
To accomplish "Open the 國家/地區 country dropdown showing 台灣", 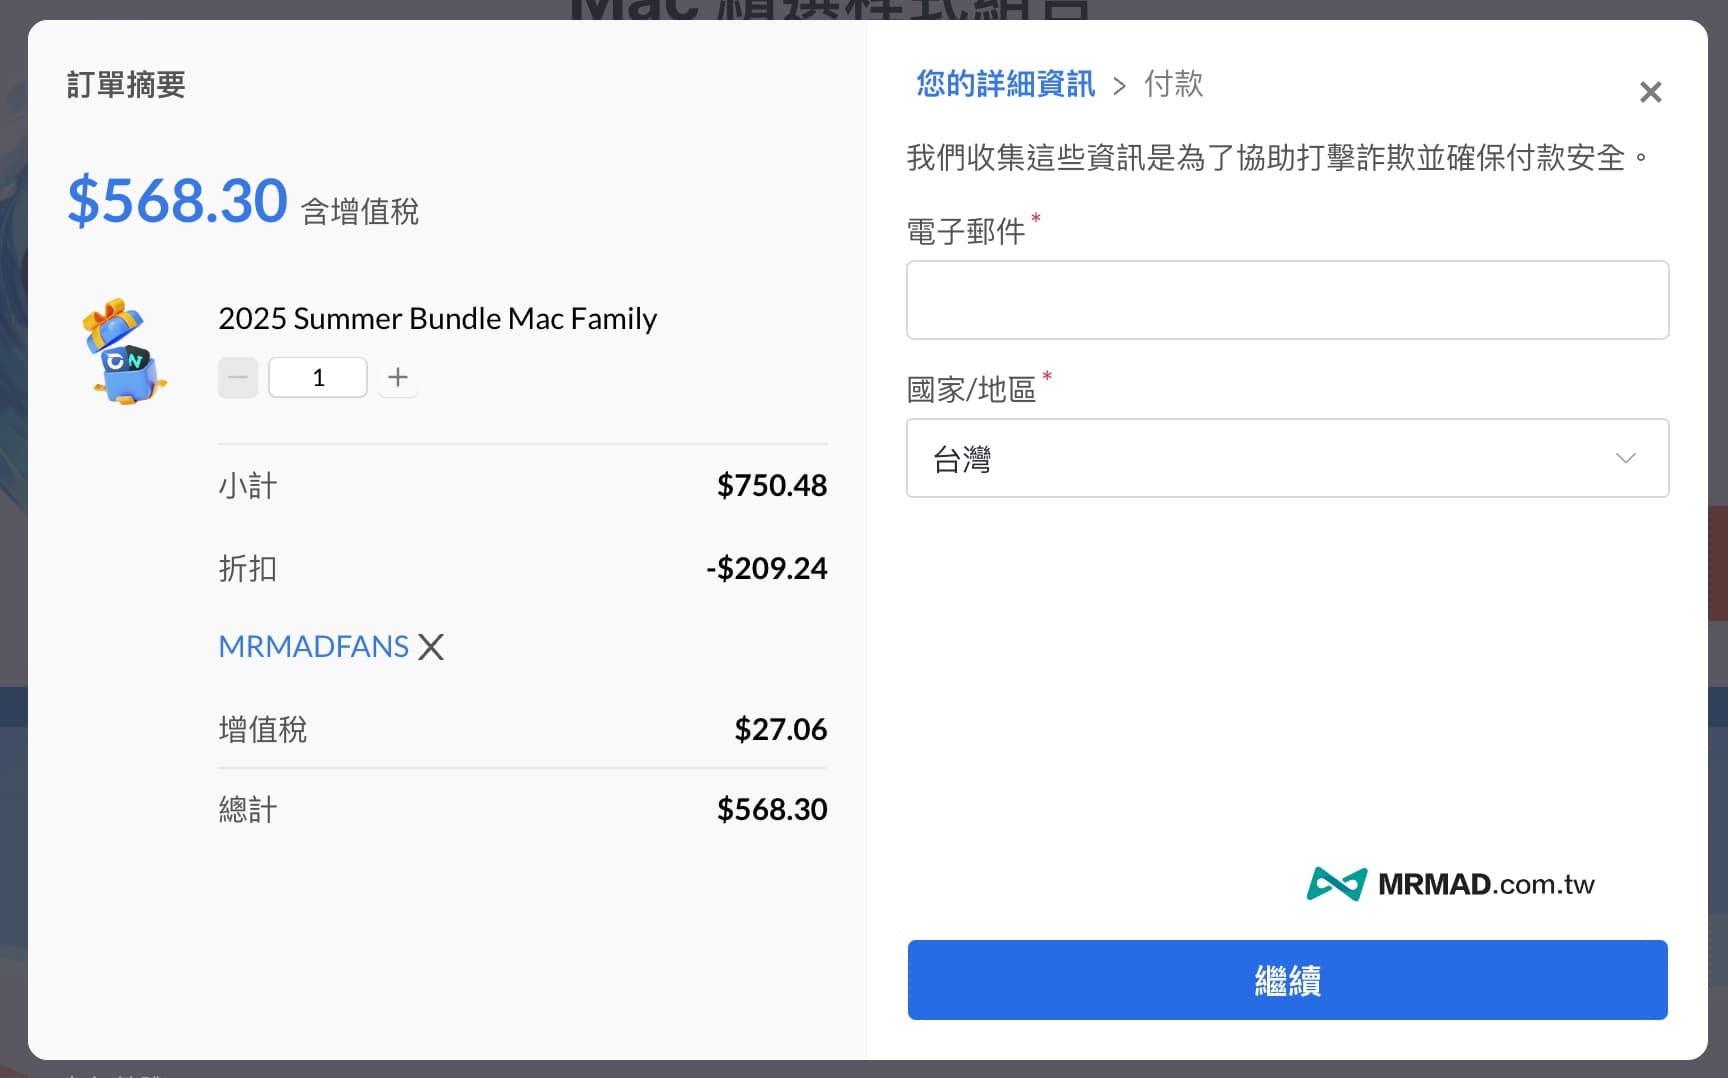I will [1287, 458].
